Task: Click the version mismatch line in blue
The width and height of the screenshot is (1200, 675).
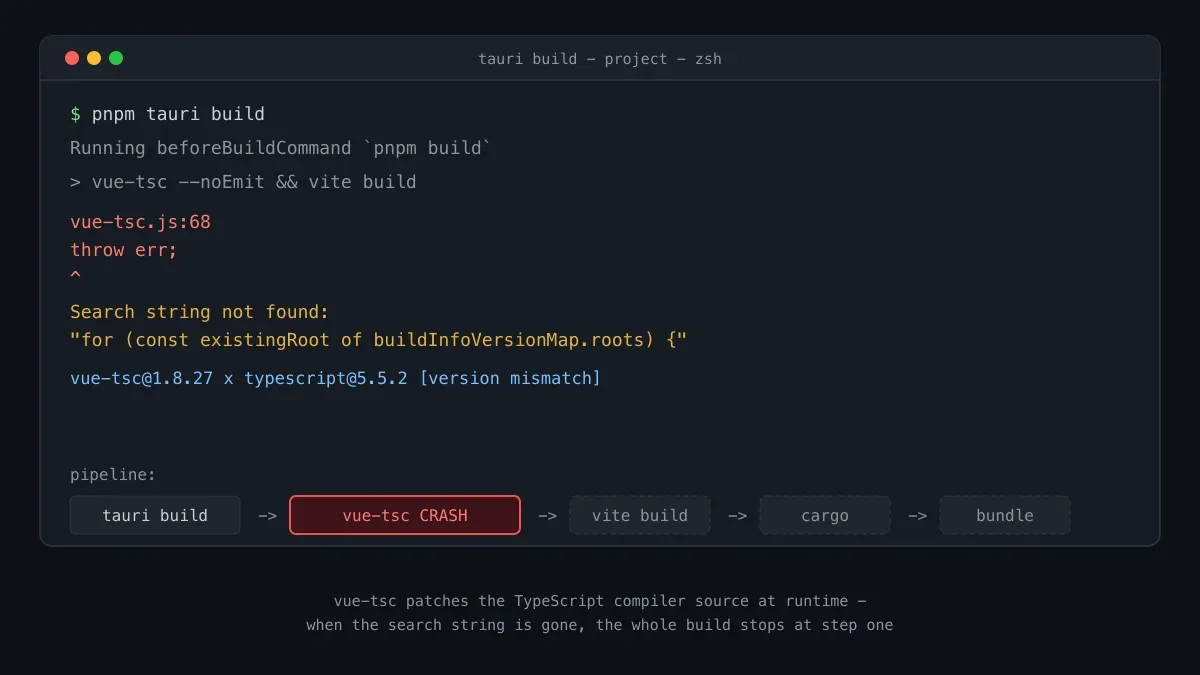Action: (335, 378)
